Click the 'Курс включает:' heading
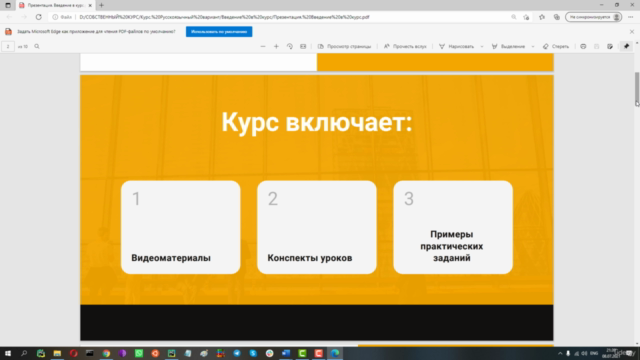Viewport: 640px width, 360px height. (317, 122)
